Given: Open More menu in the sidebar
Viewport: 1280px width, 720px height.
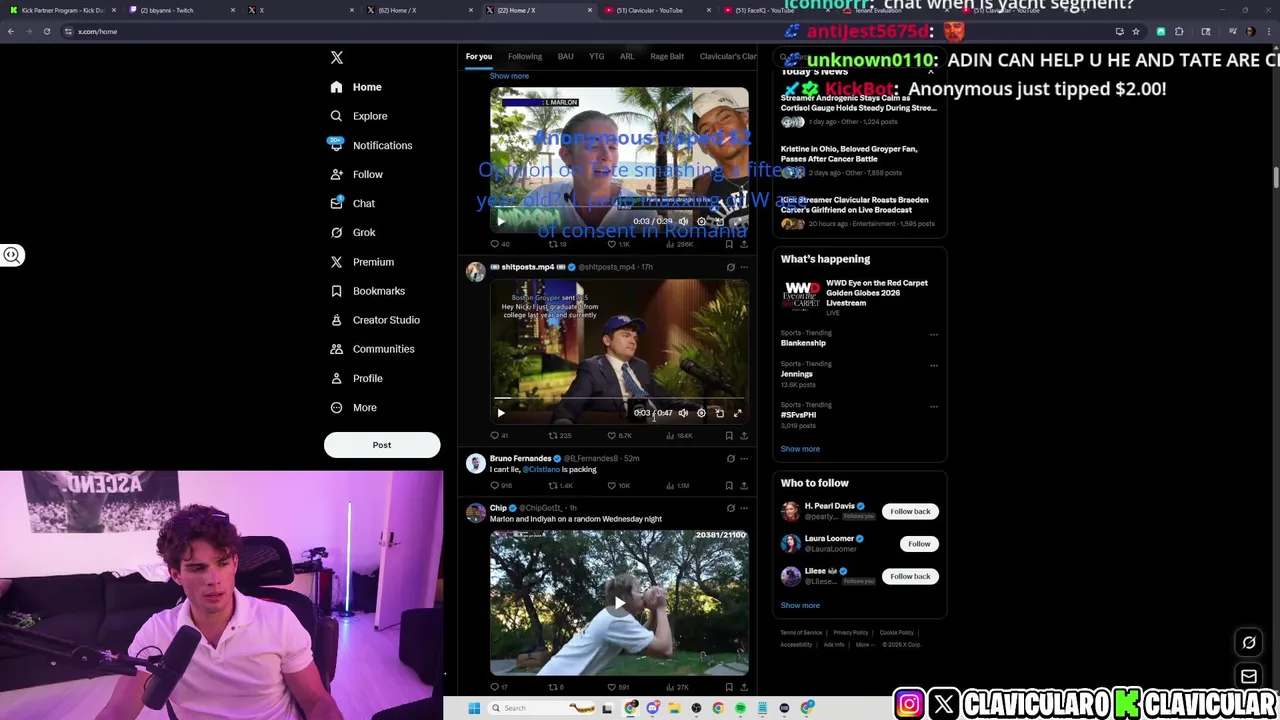Looking at the screenshot, I should 354,408.
